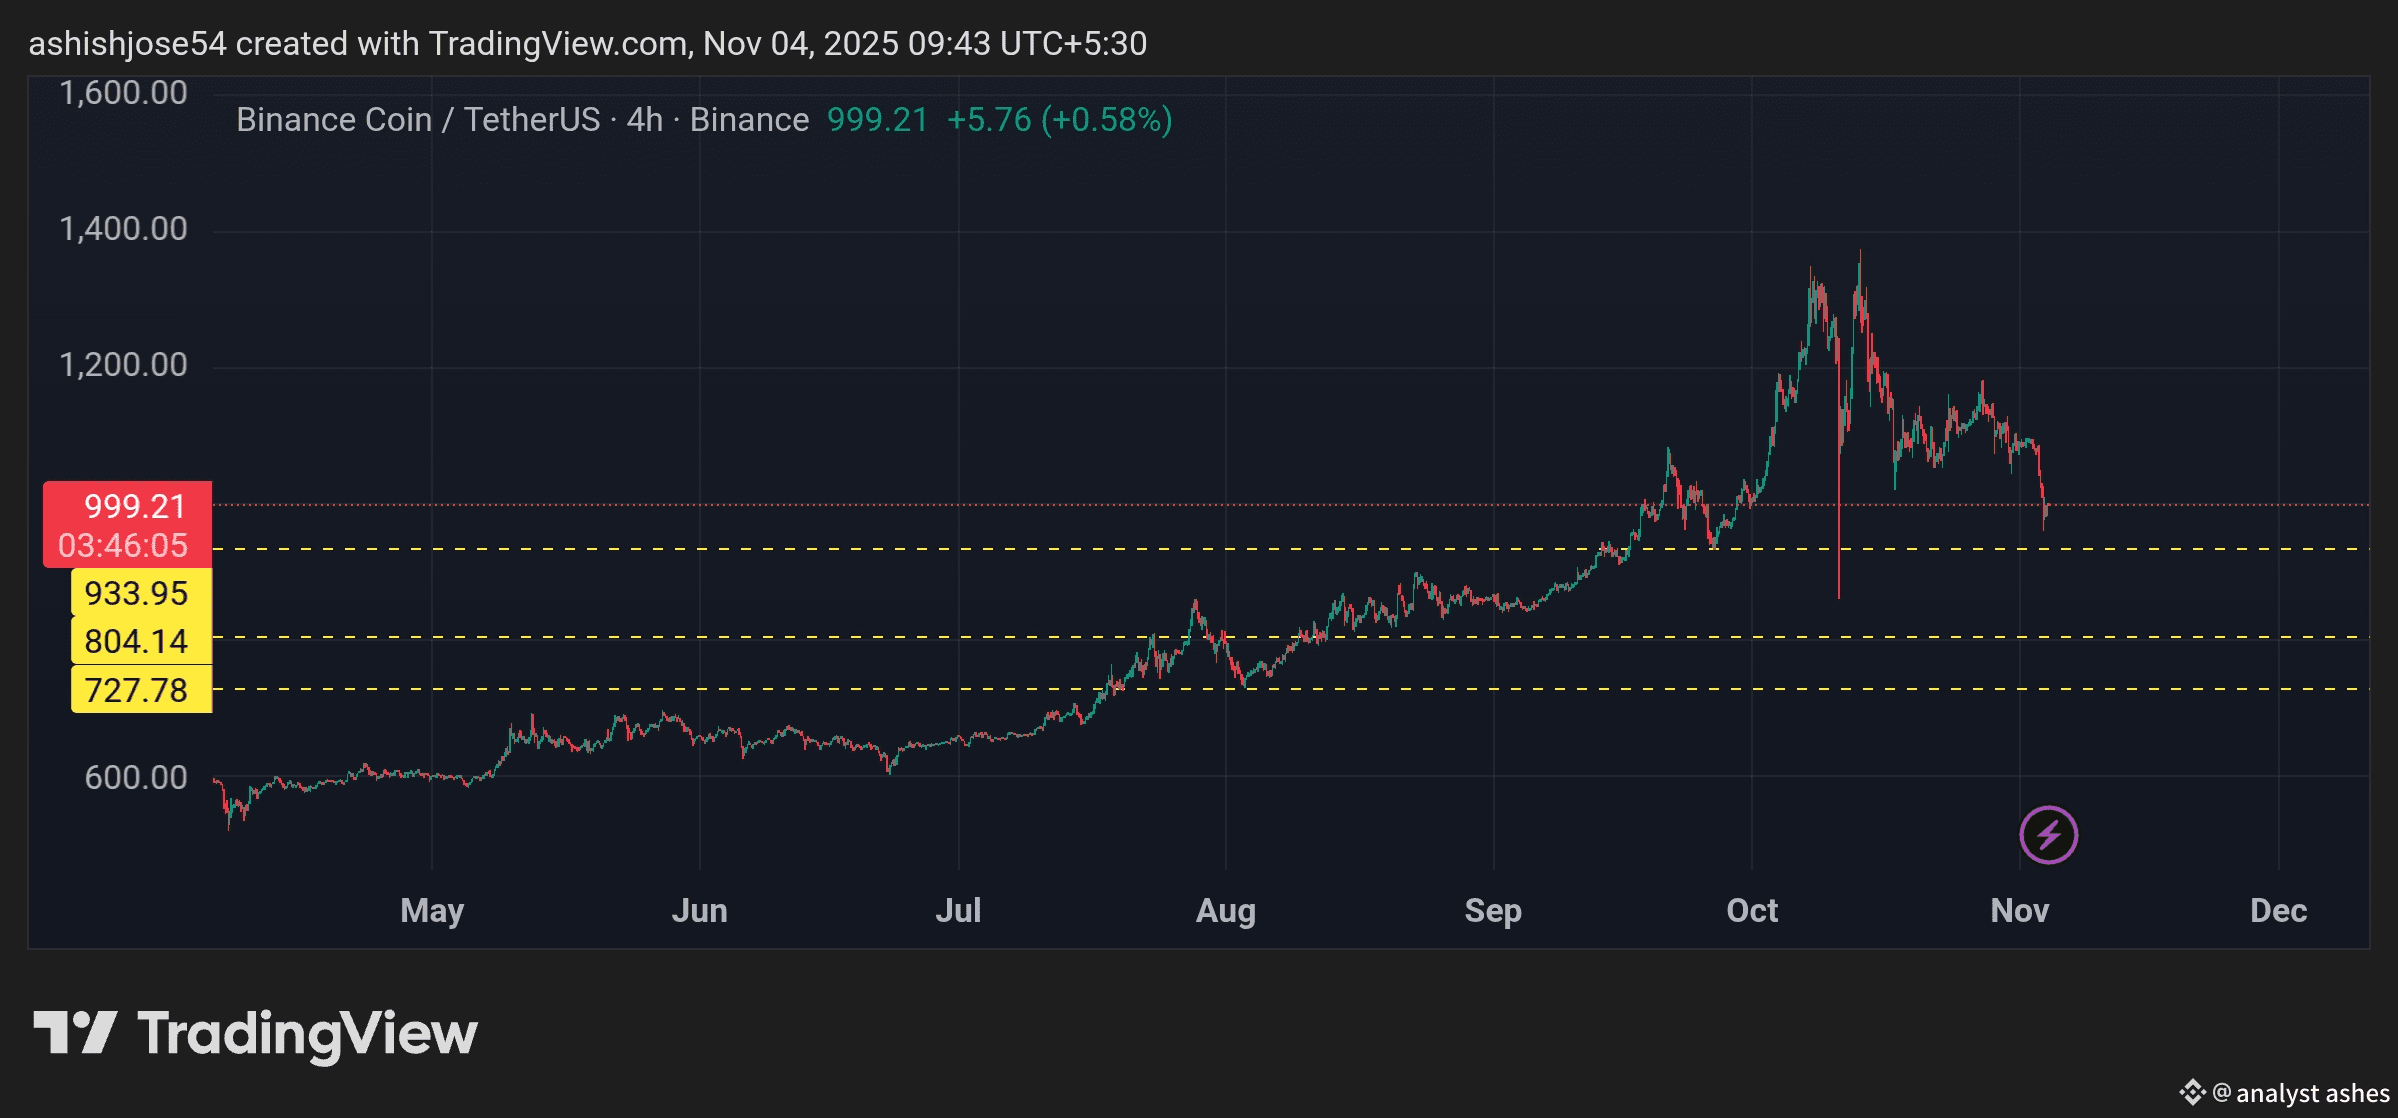The height and width of the screenshot is (1118, 2398).
Task: Click the red 999.21 current price label
Action: pyautogui.click(x=128, y=507)
